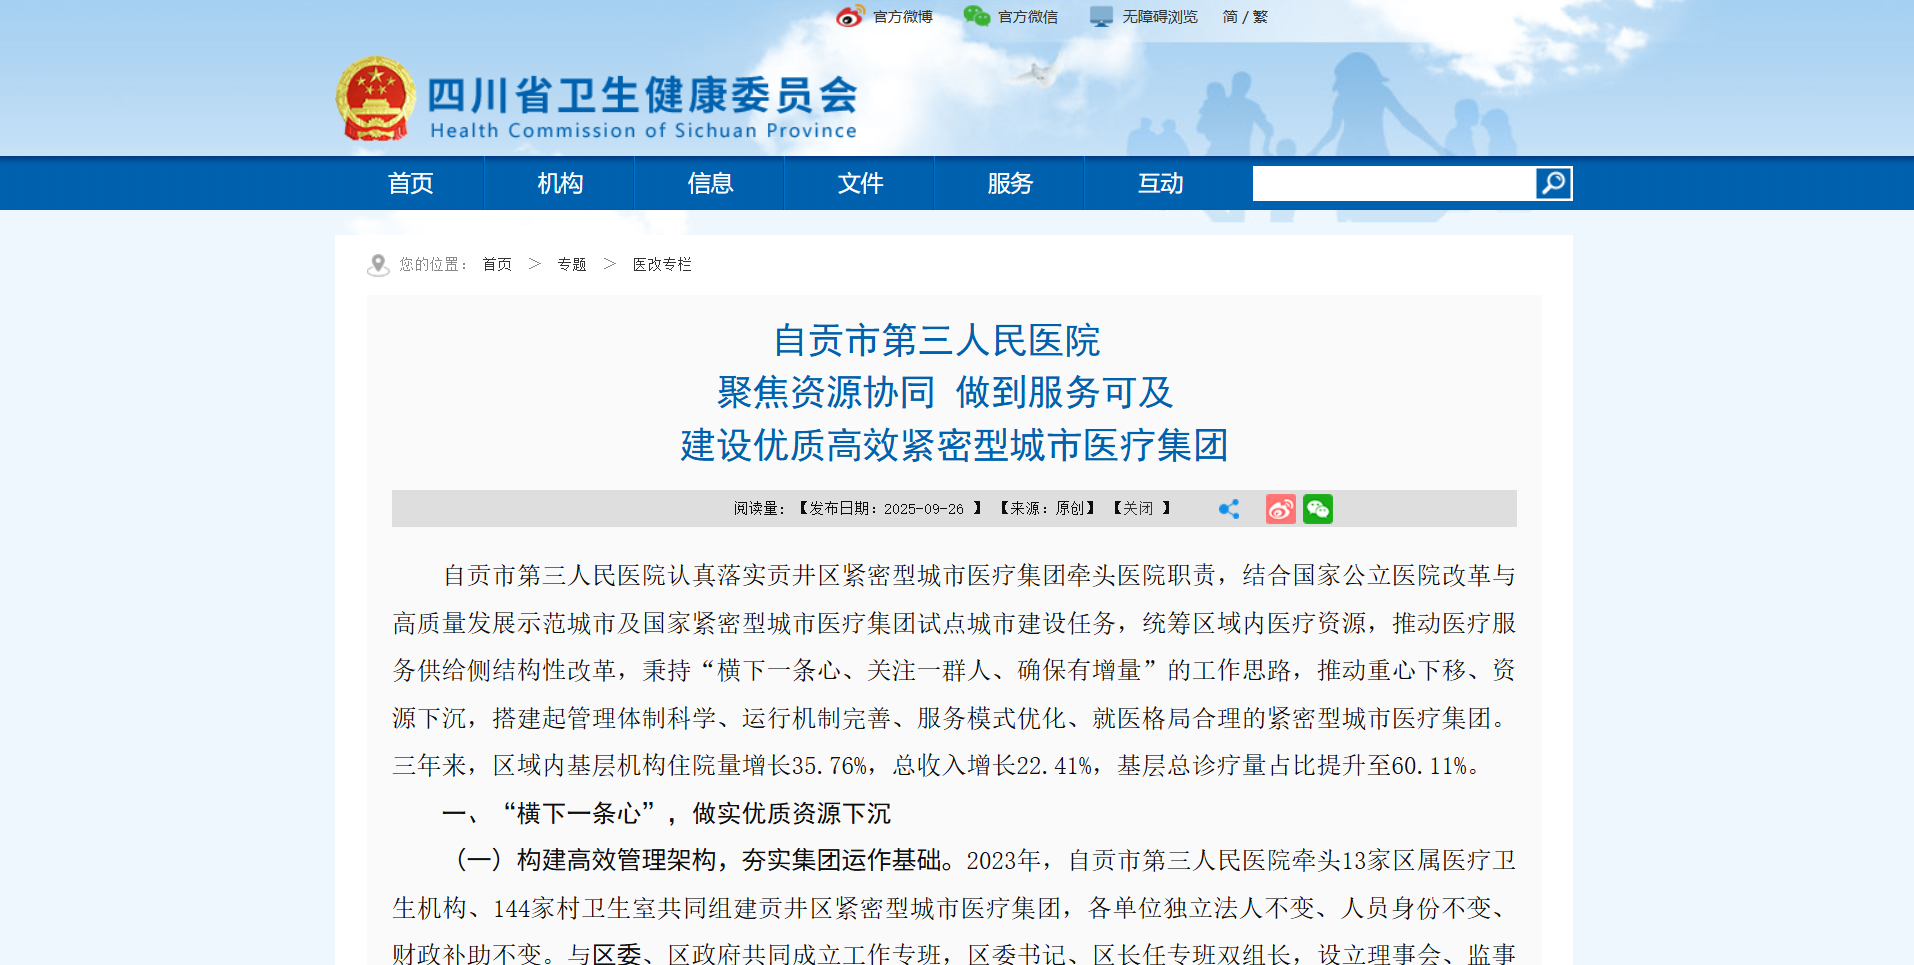The image size is (1914, 965).
Task: Share article via green WeChat icon
Action: 1318,509
